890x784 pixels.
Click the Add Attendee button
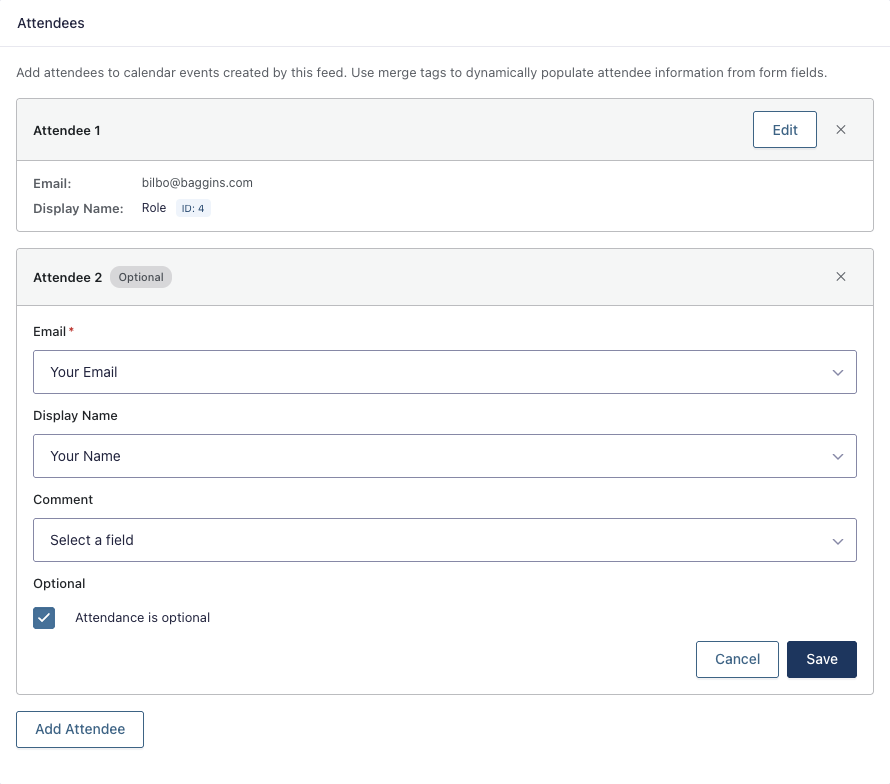tap(80, 729)
